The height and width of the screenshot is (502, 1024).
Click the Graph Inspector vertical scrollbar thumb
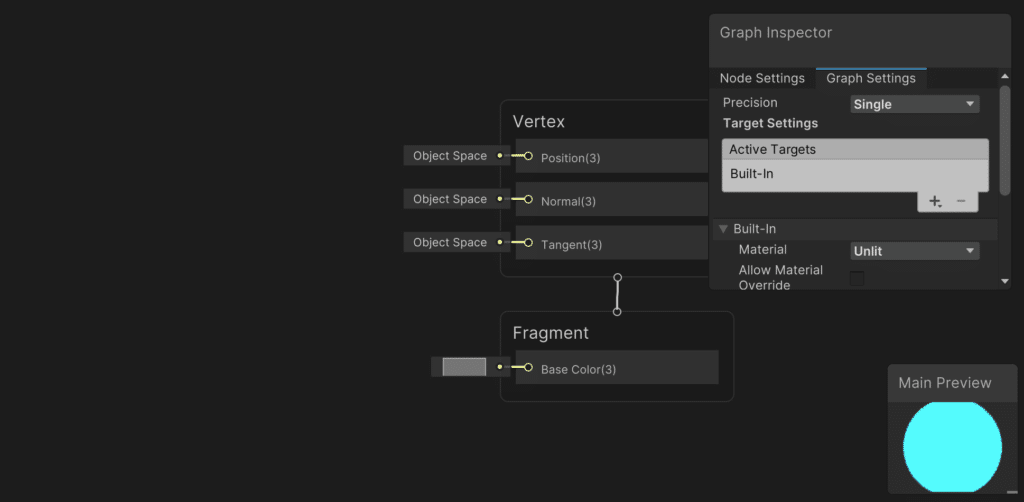tap(1005, 140)
